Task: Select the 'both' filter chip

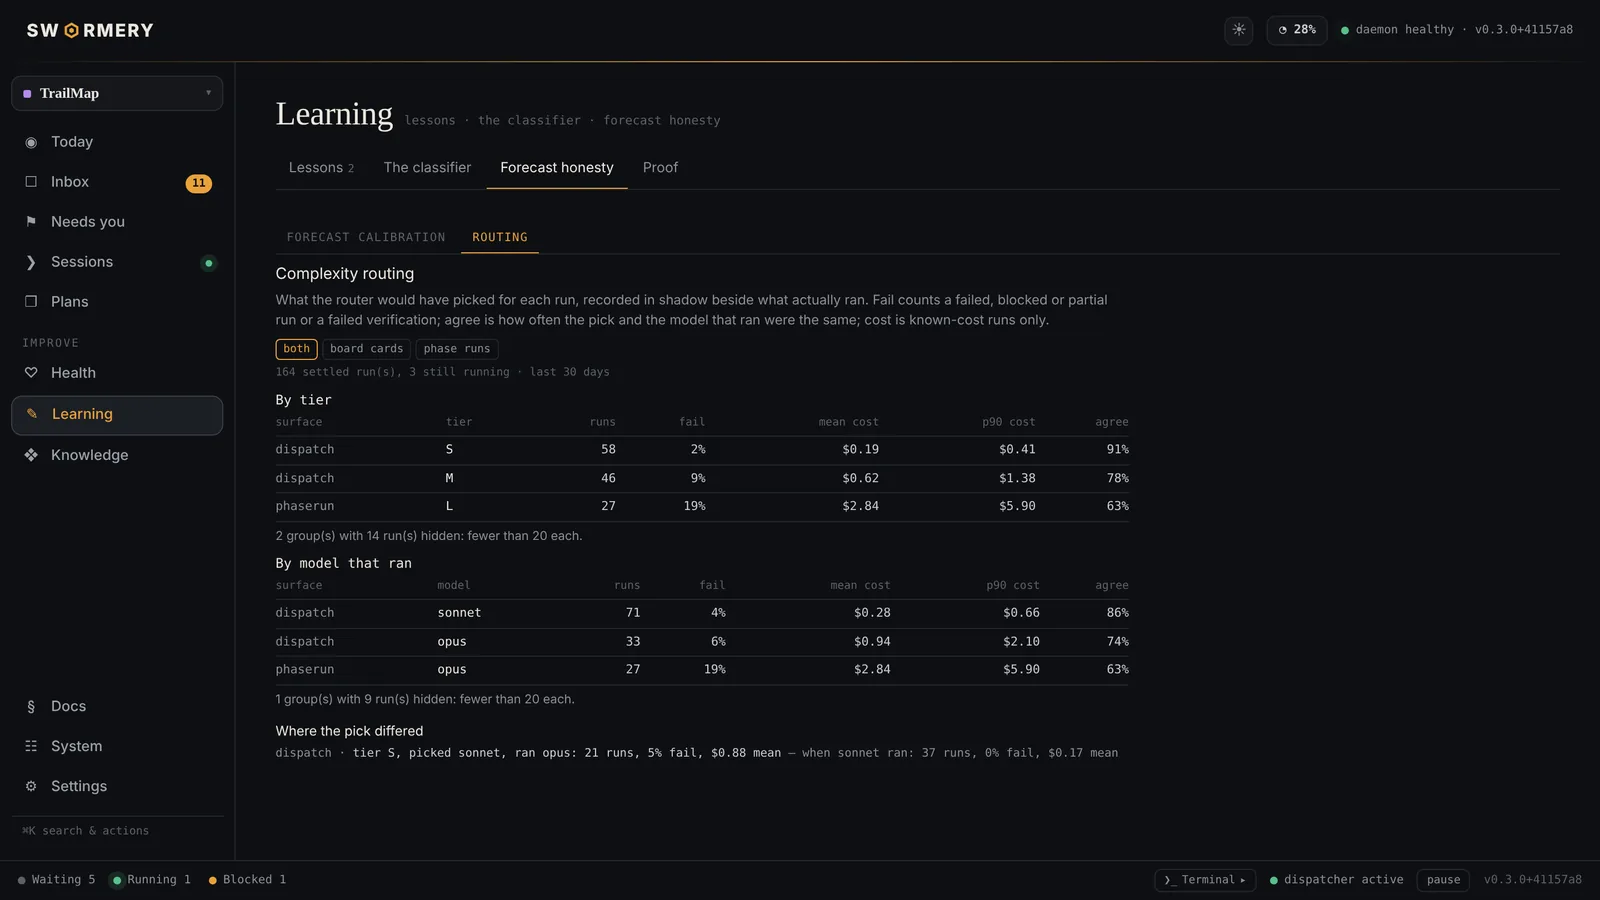Action: click(x=296, y=349)
